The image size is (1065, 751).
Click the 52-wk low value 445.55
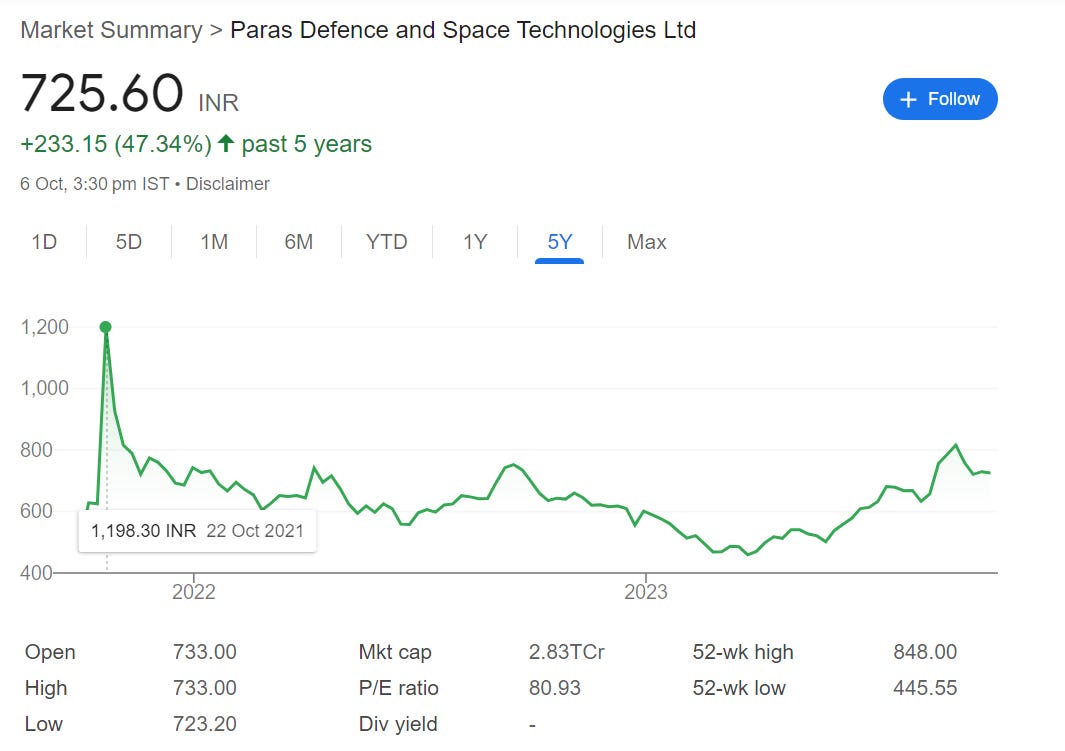point(925,688)
